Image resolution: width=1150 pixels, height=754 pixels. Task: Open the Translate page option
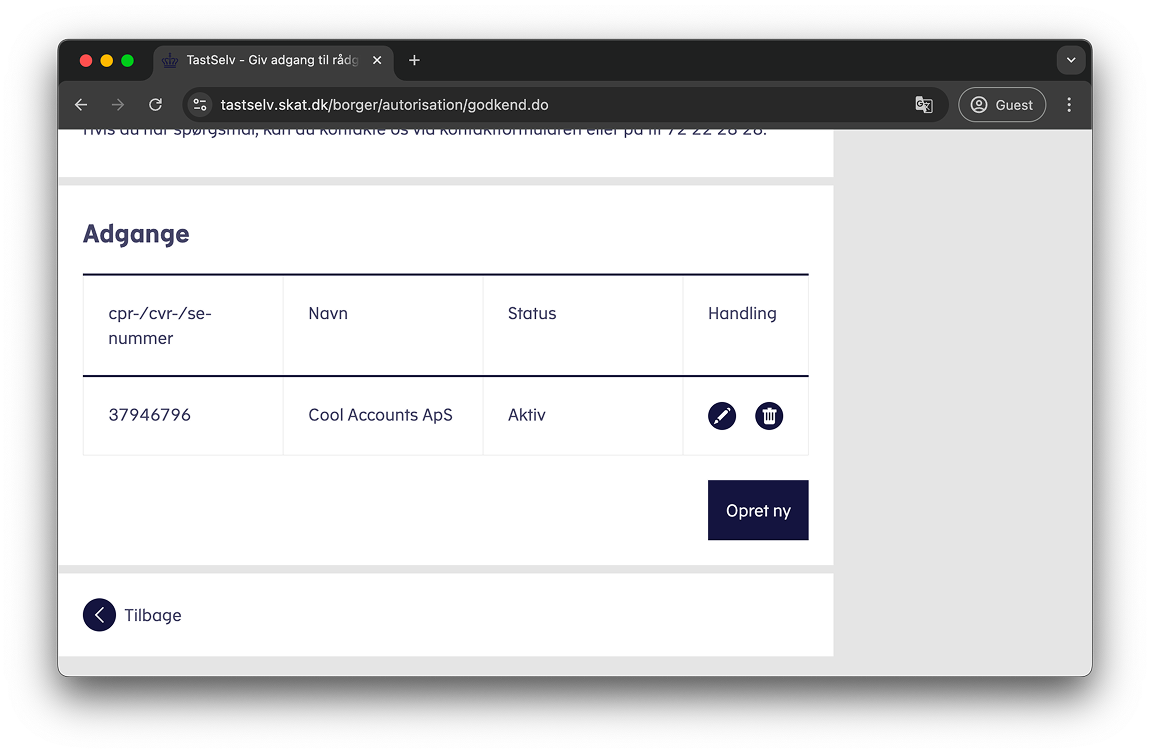click(x=924, y=105)
